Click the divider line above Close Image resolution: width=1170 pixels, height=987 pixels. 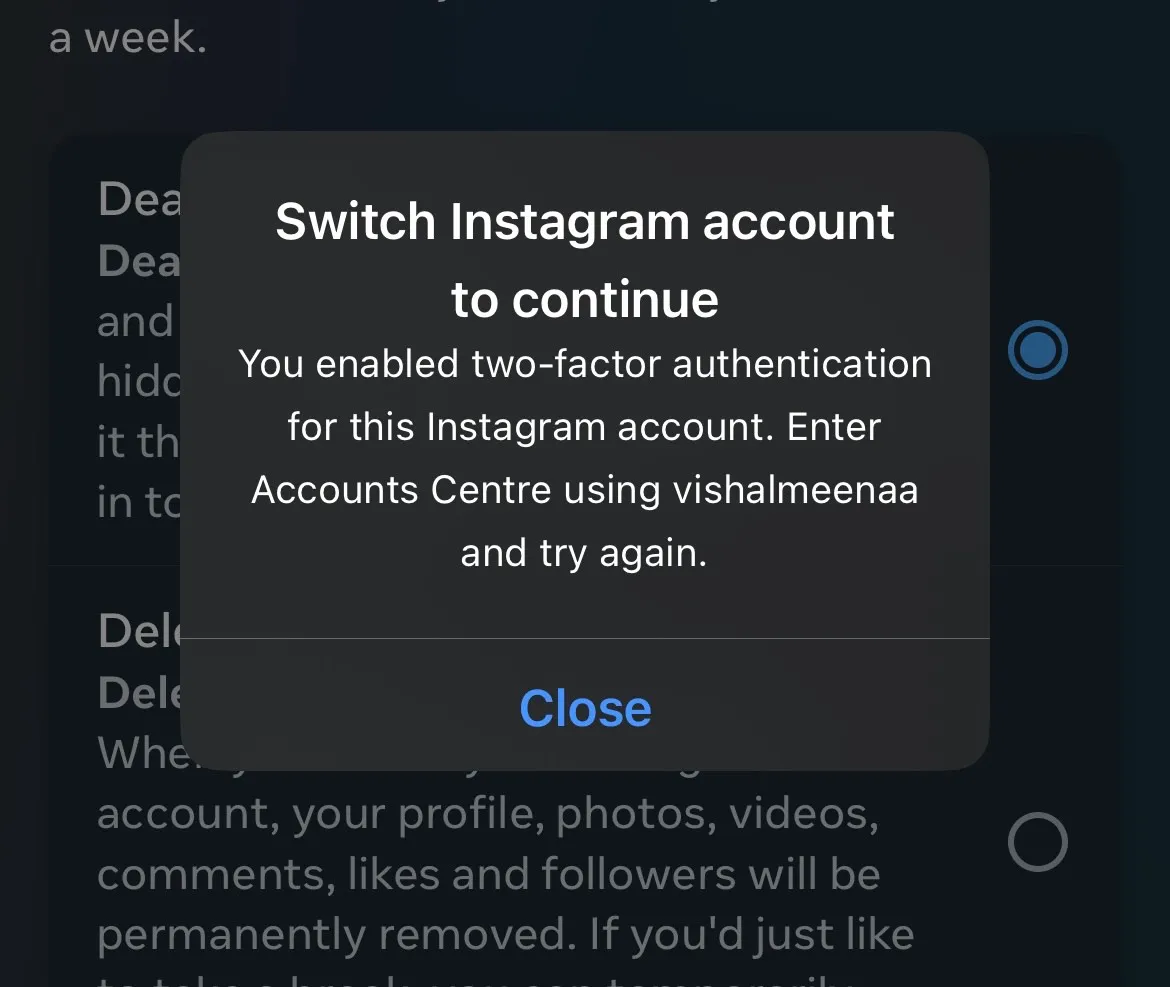pyautogui.click(x=585, y=639)
